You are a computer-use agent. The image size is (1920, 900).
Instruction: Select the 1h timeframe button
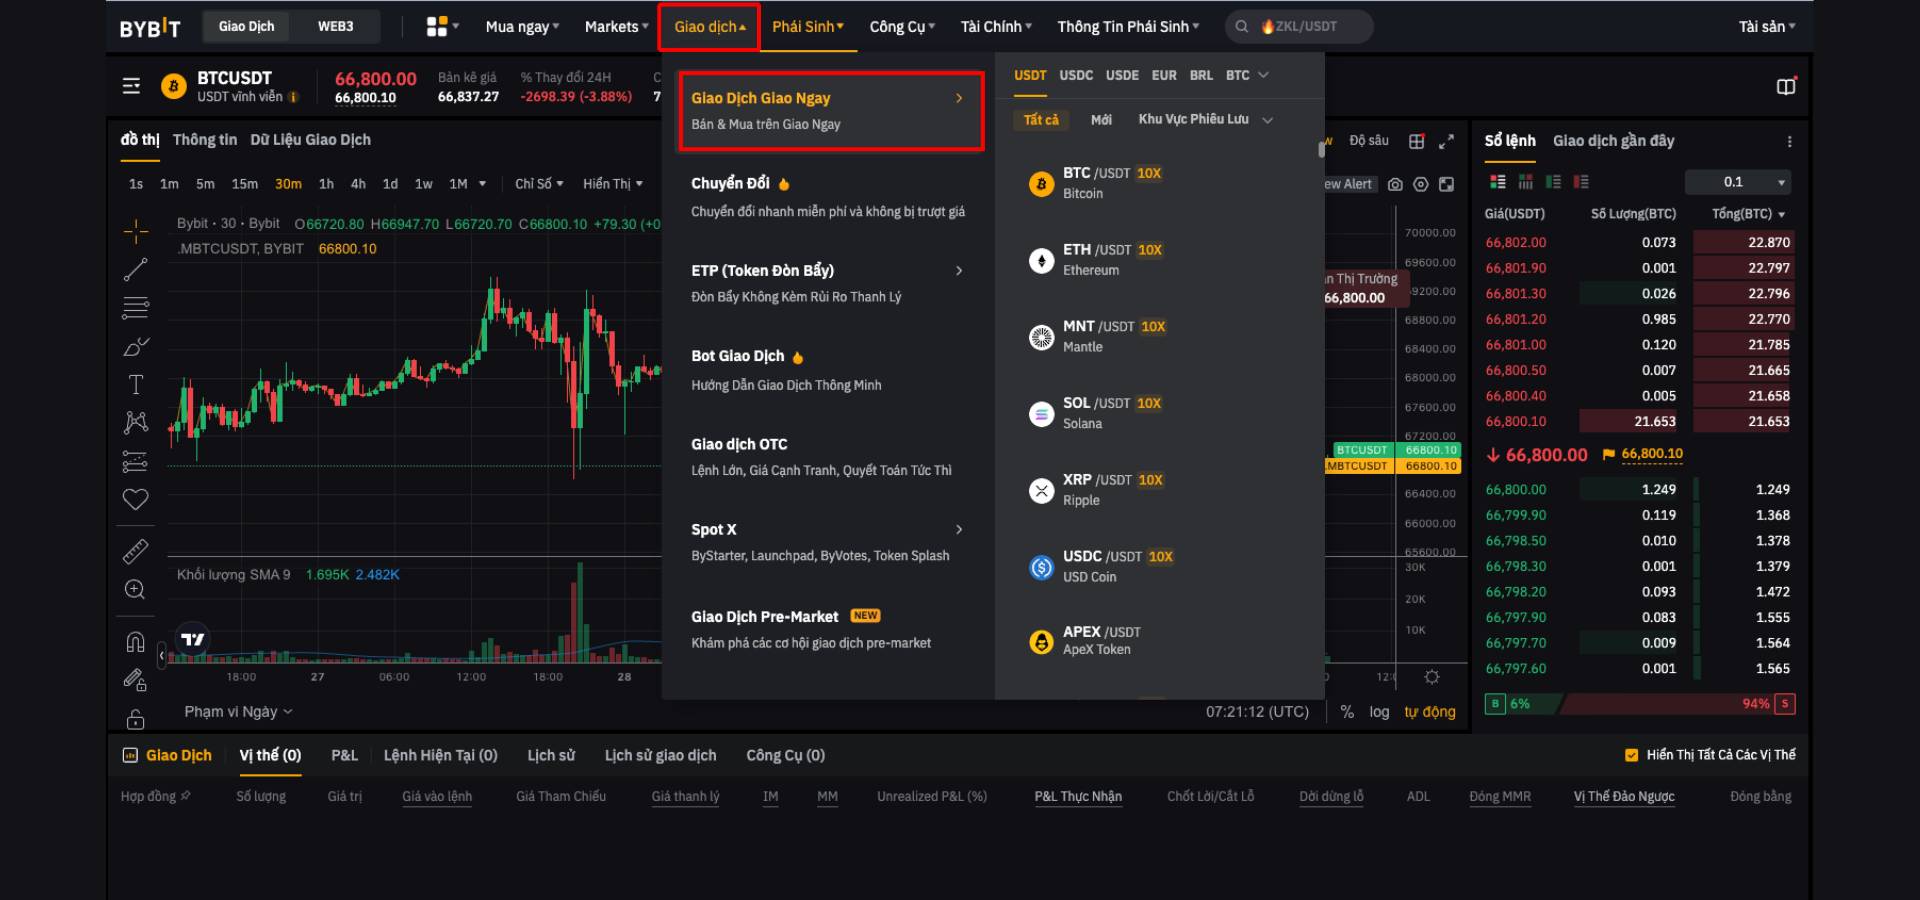[326, 184]
